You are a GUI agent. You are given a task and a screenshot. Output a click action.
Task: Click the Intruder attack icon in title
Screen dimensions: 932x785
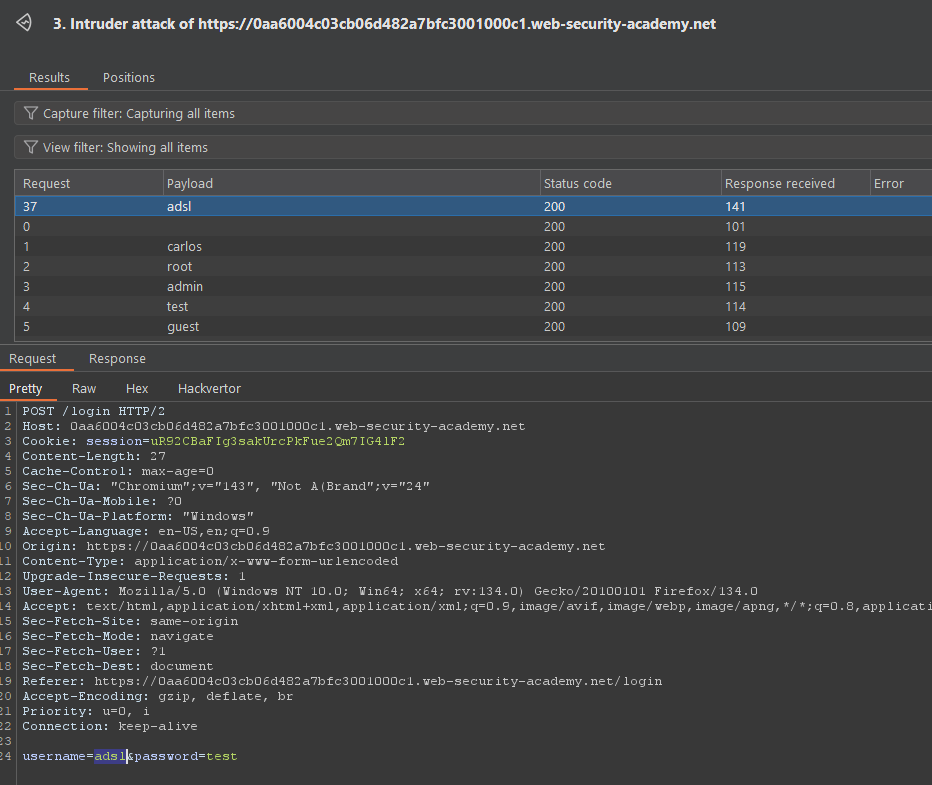click(23, 23)
